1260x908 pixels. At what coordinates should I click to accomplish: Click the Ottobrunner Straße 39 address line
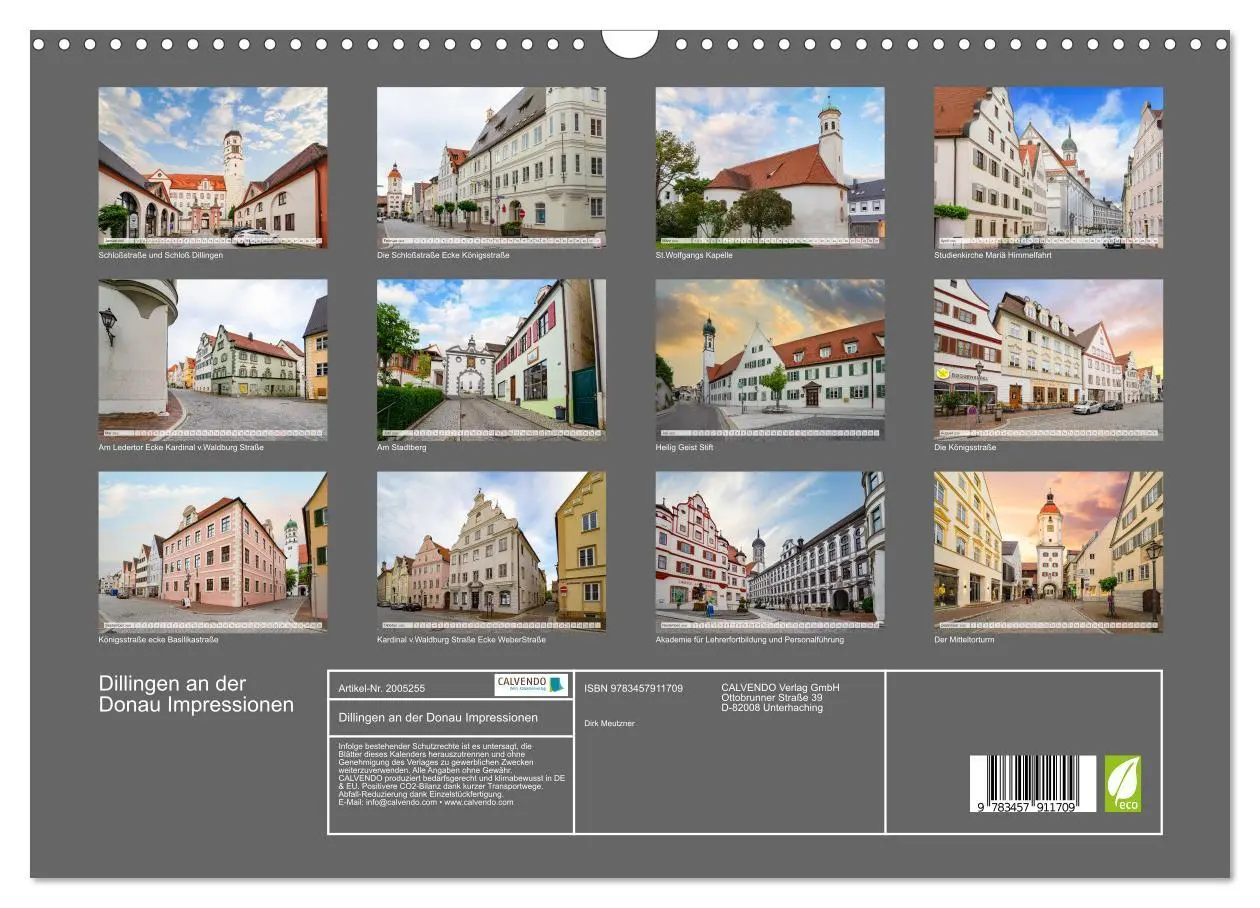click(x=772, y=697)
